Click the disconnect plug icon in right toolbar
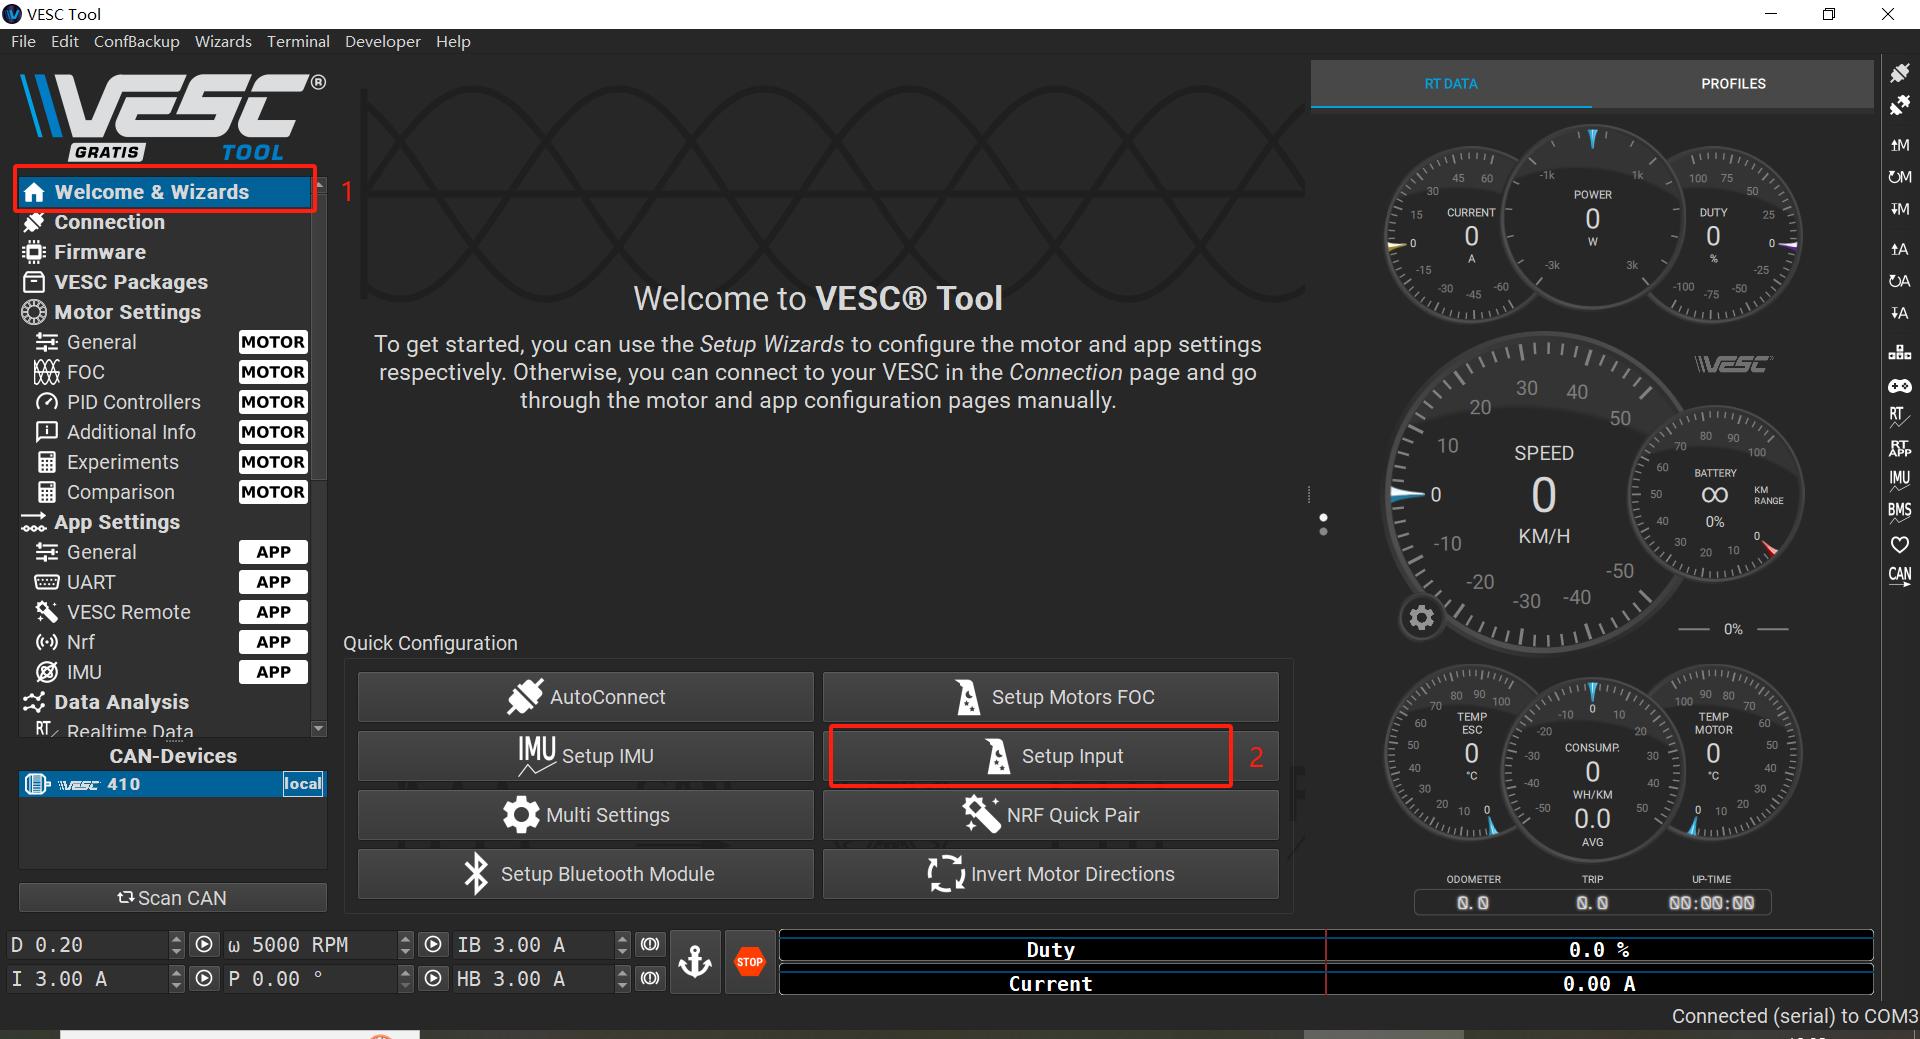The width and height of the screenshot is (1920, 1039). [1899, 105]
